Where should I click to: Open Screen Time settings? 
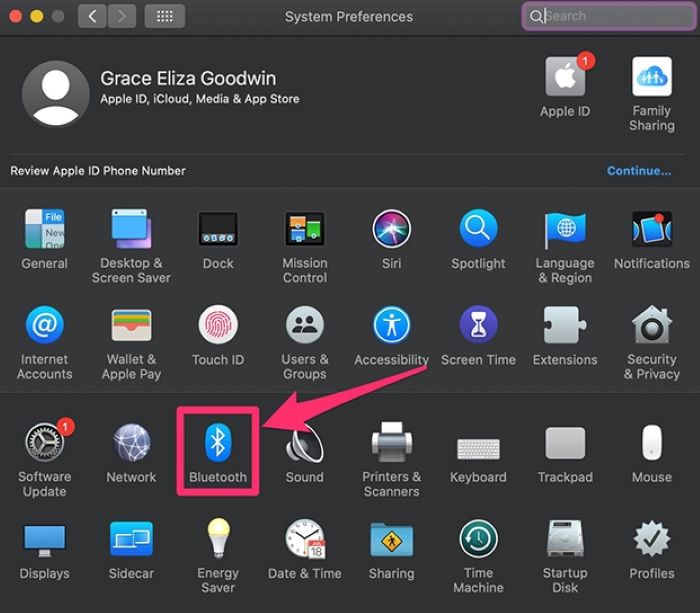(x=478, y=326)
